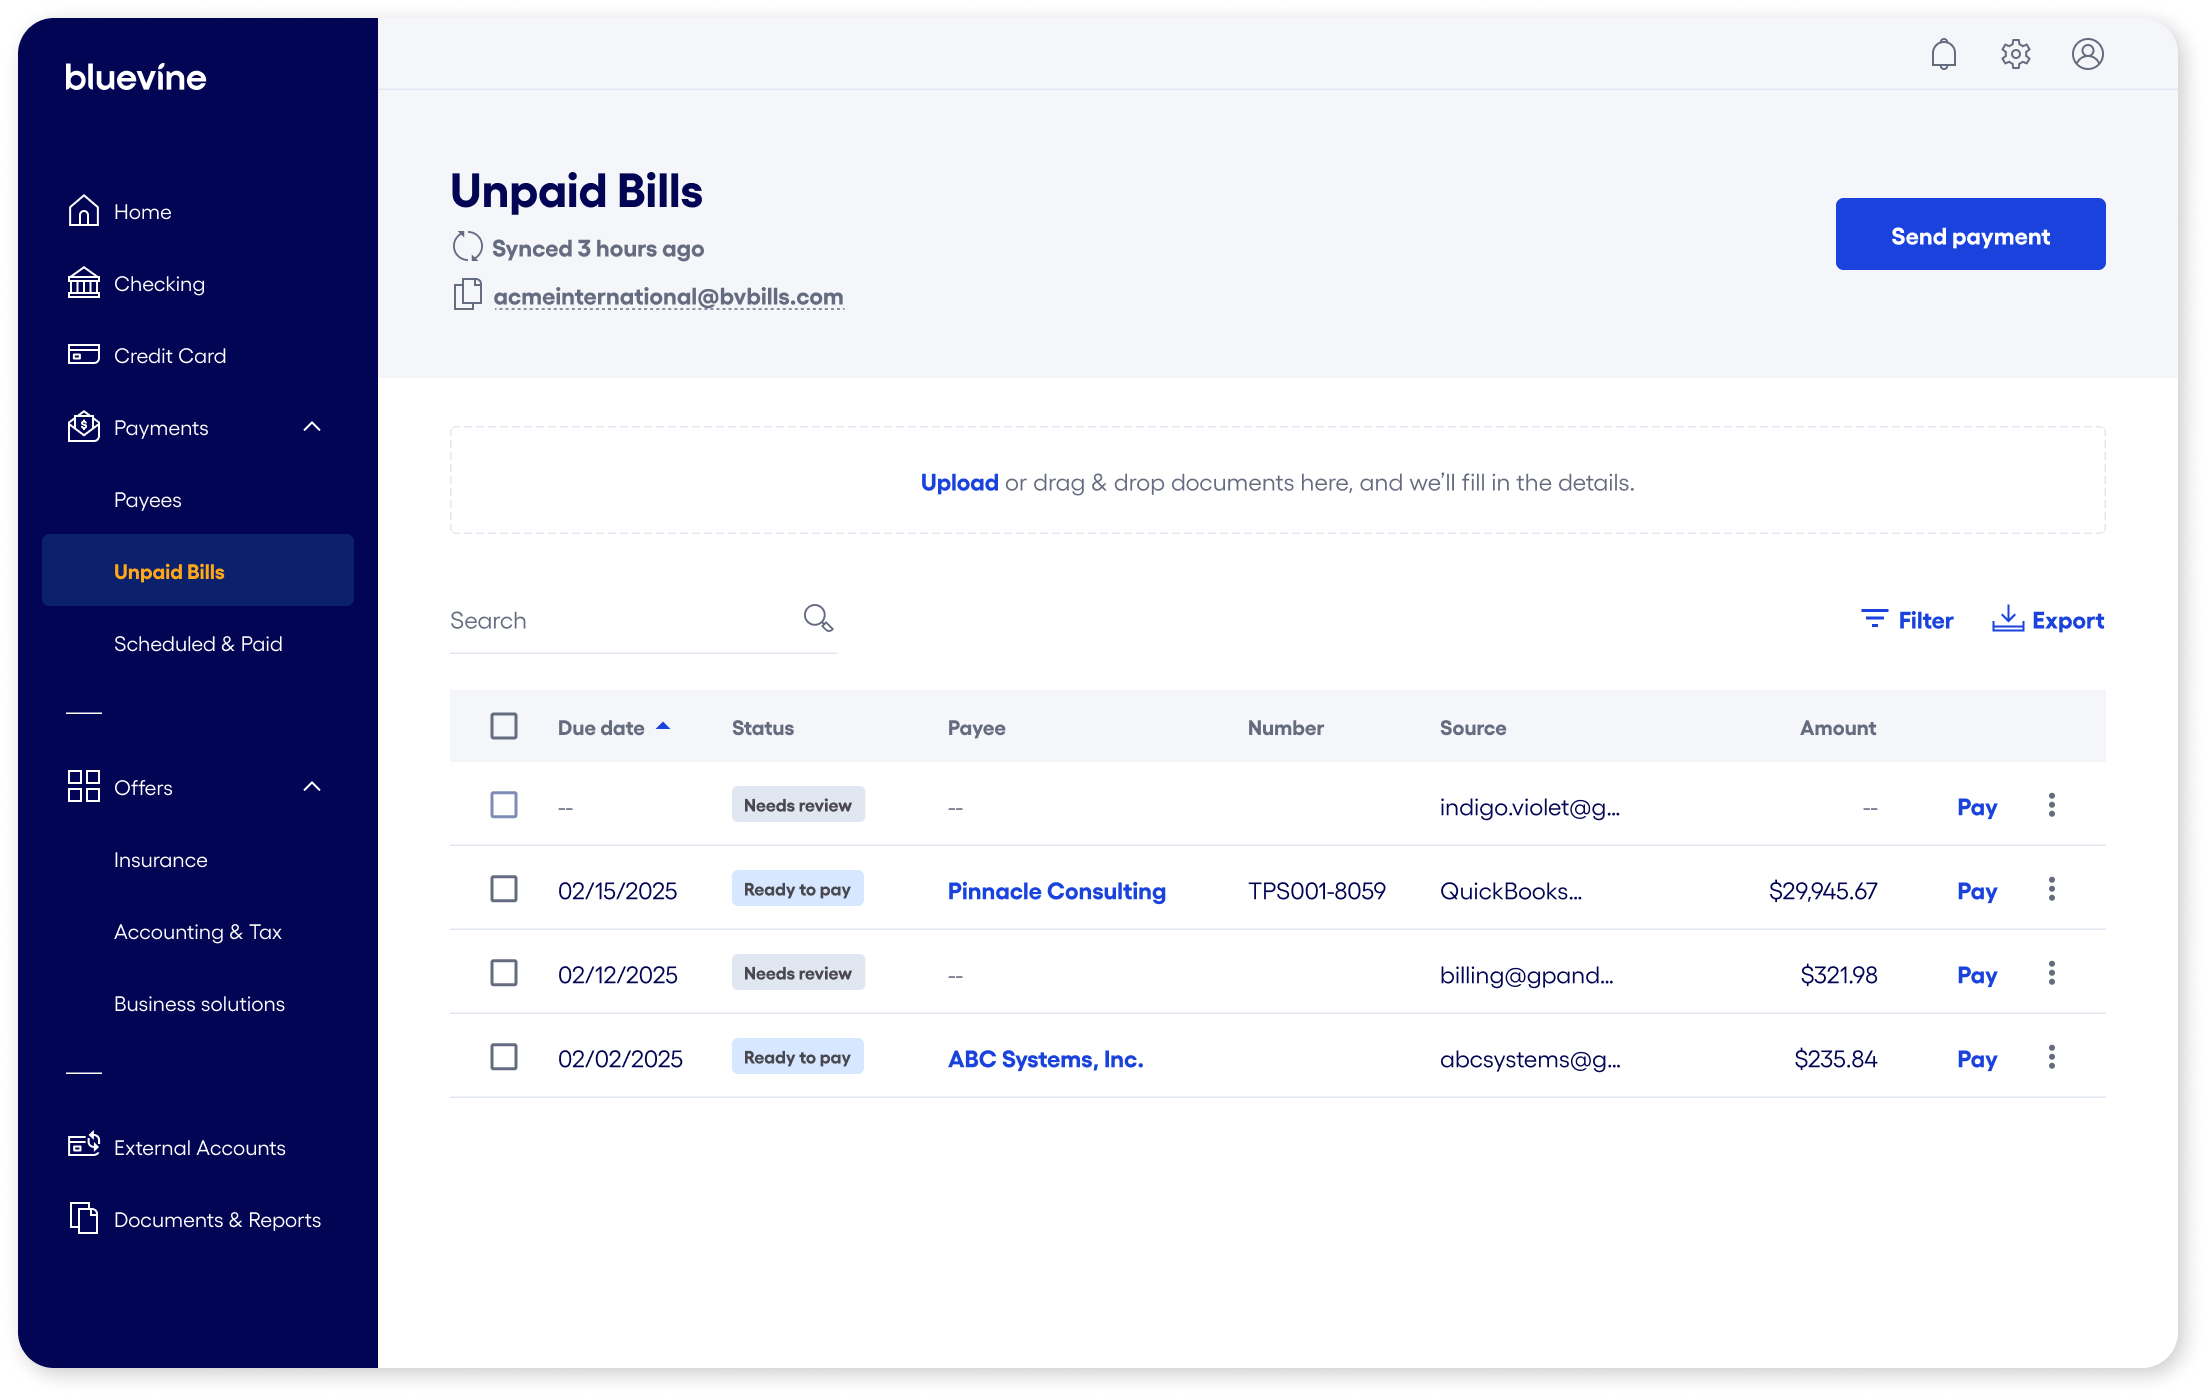Screen dimensions: 2208x1398
Task: Click the user profile icon
Action: 2088,54
